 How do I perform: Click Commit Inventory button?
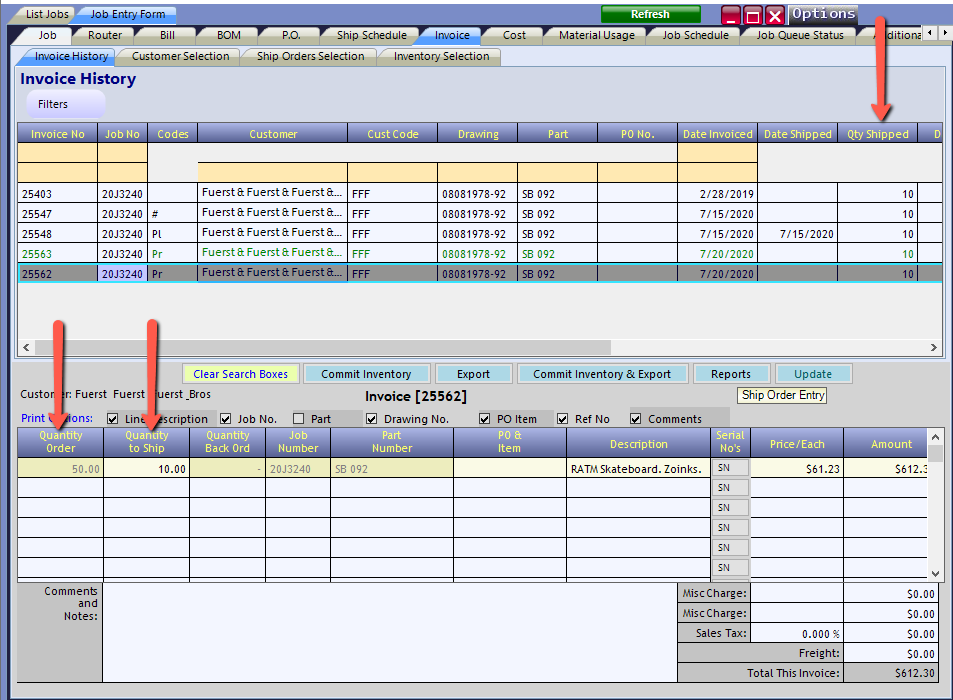[366, 374]
